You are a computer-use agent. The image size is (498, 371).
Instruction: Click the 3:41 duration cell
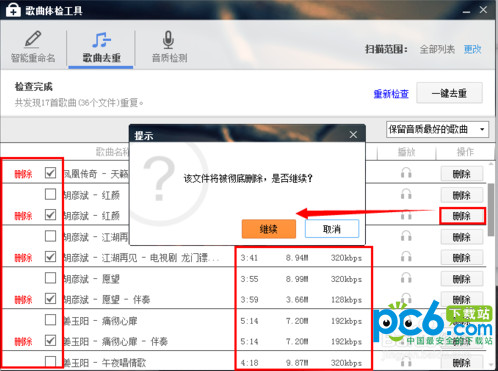coord(249,258)
